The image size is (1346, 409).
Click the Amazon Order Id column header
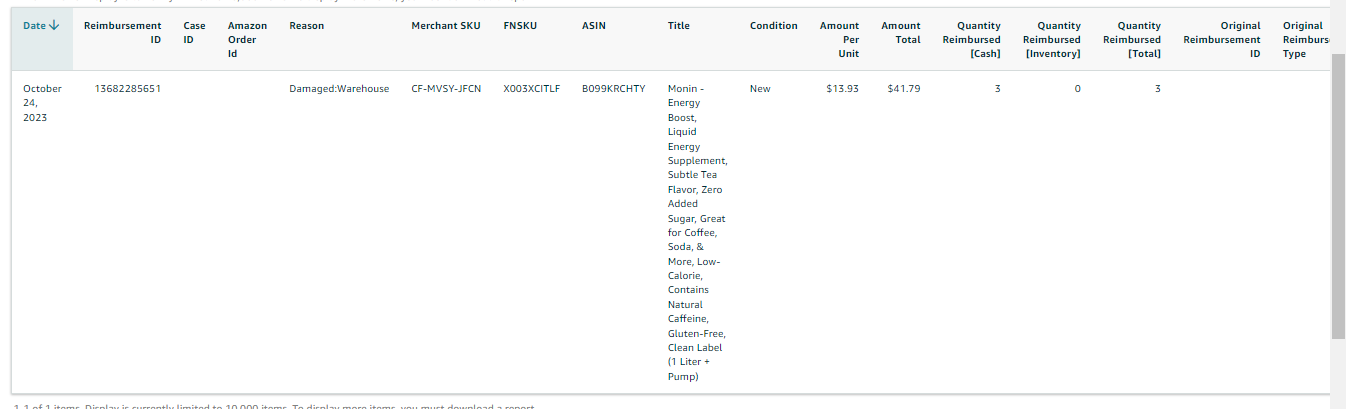pyautogui.click(x=247, y=40)
